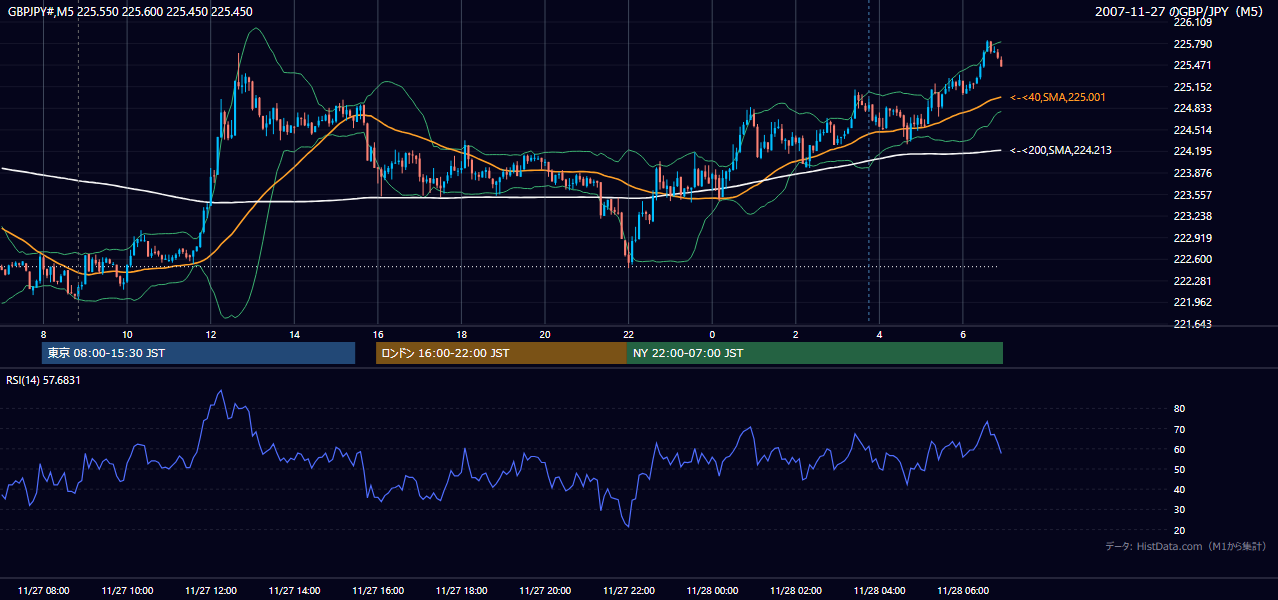Click price axis value 223.557
The width and height of the screenshot is (1278, 600).
point(1192,195)
